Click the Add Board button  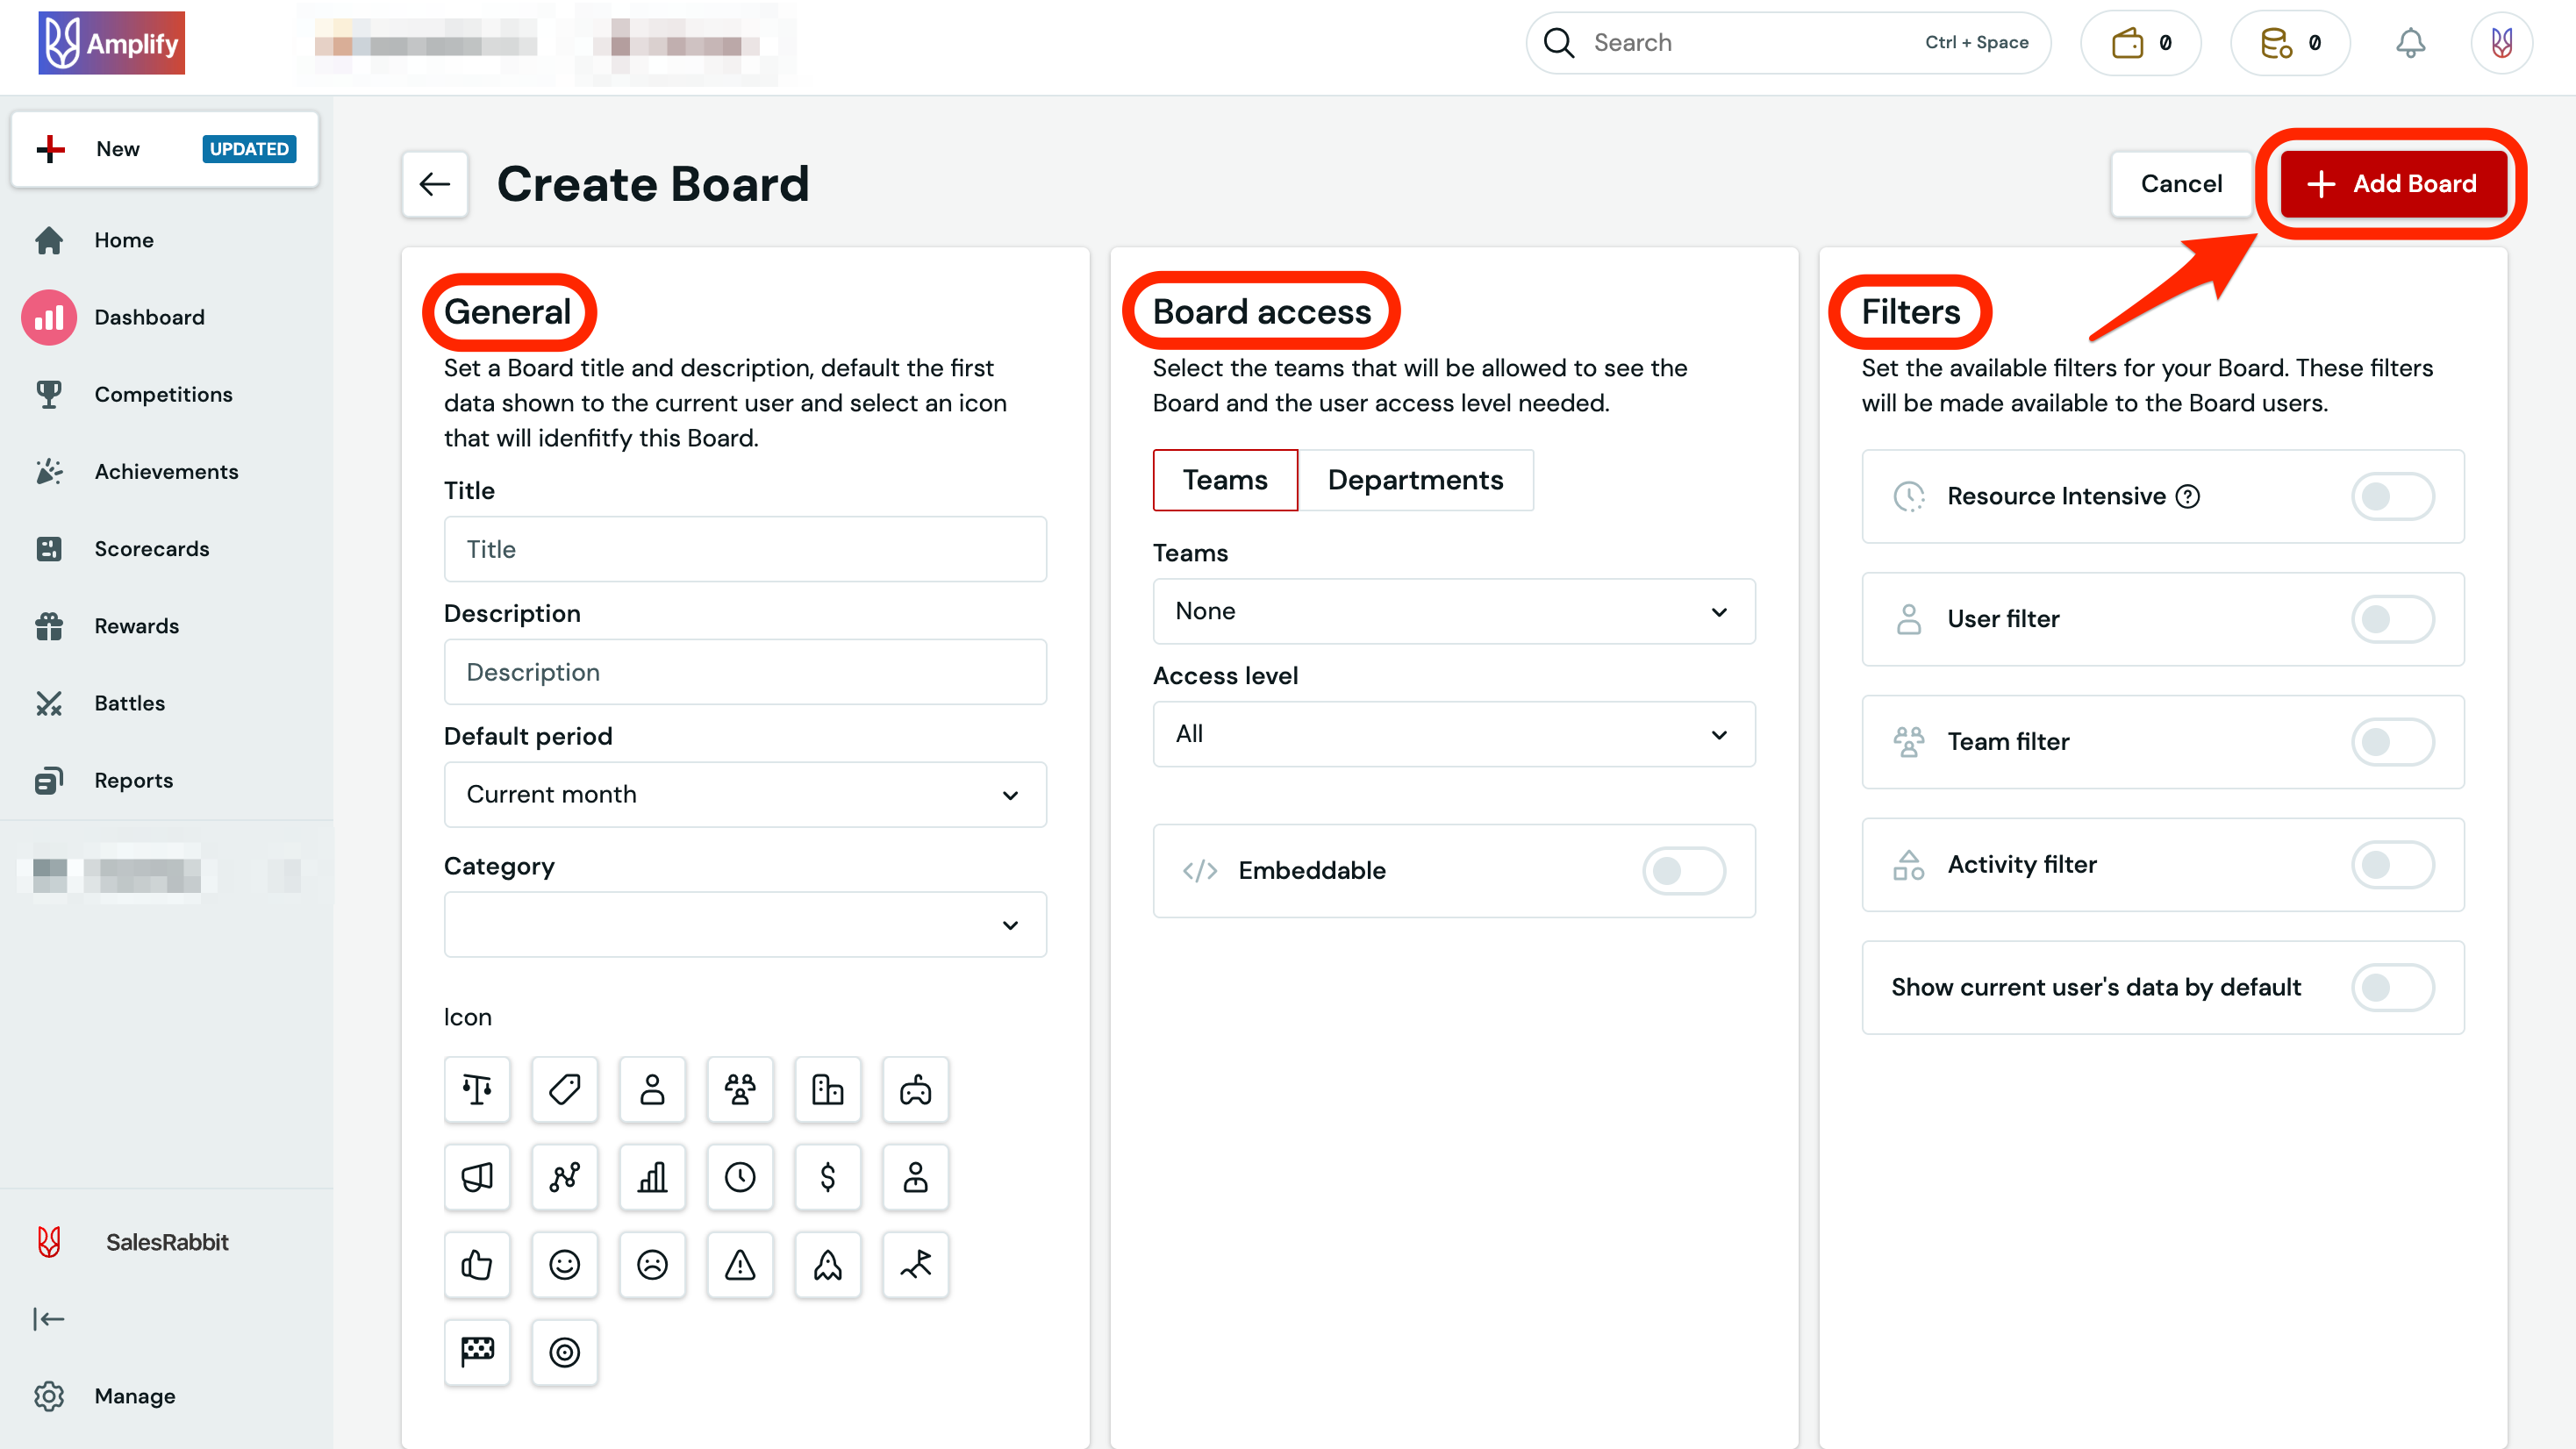coord(2394,183)
